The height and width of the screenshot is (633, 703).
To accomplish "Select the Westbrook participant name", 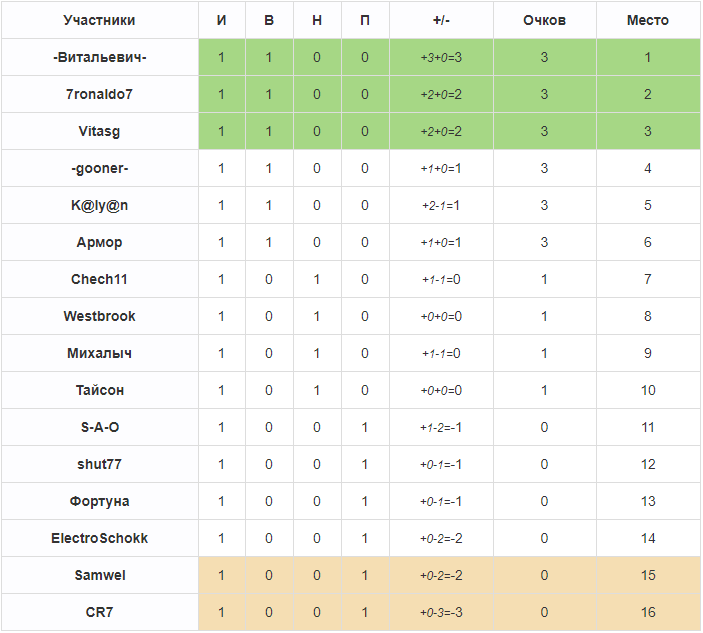I will [x=99, y=316].
